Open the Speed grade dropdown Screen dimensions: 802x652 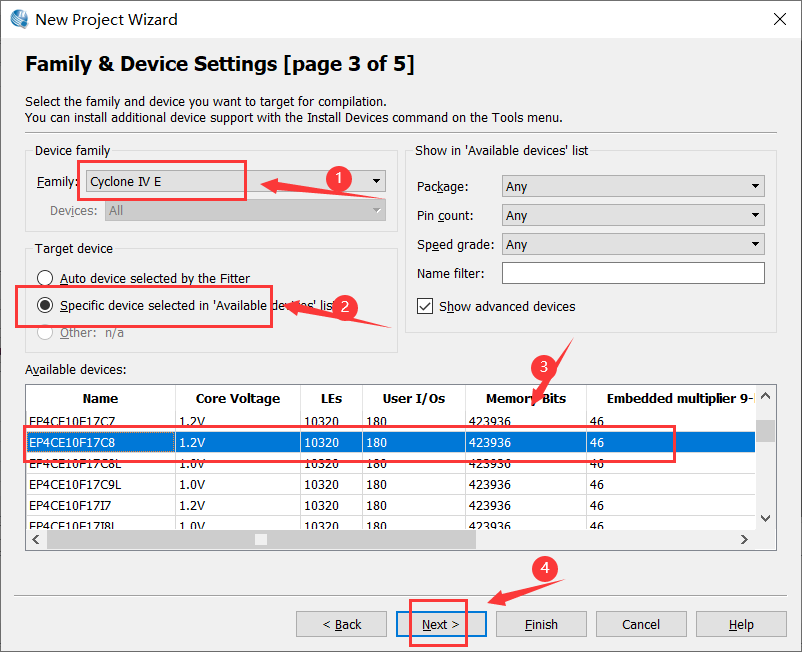tap(633, 244)
